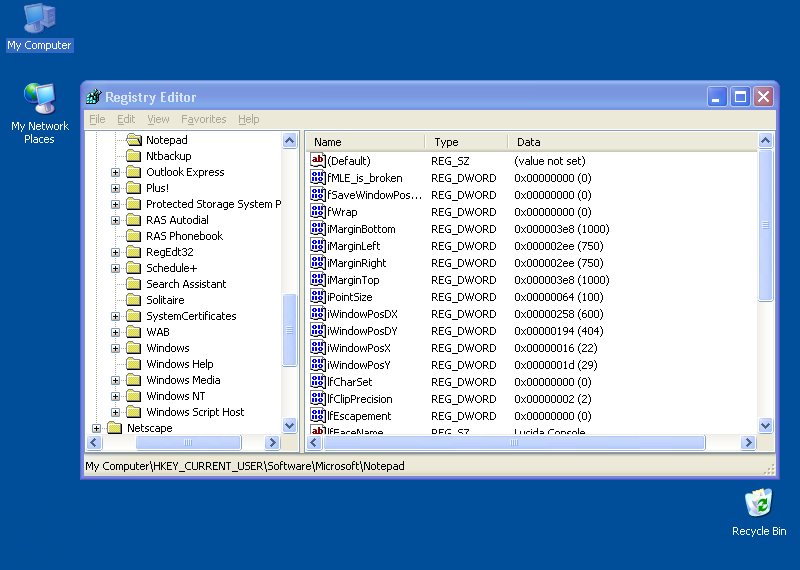
Task: Click the data 0x00000064 (100)
Action: [559, 297]
